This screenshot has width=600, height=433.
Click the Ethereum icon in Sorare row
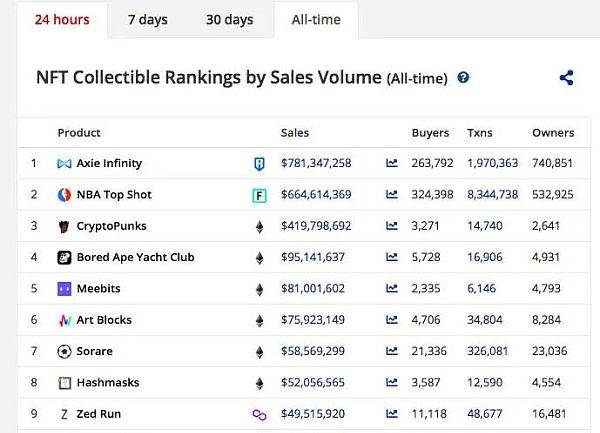(259, 352)
